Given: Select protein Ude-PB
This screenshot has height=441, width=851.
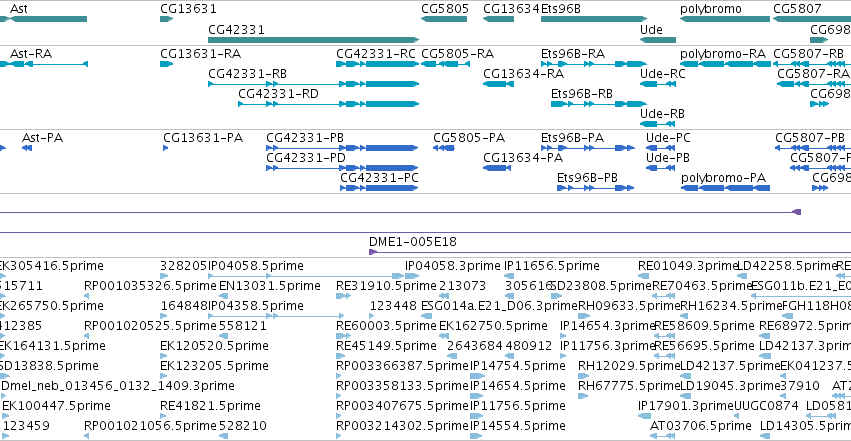Looking at the screenshot, I should pyautogui.click(x=661, y=168).
